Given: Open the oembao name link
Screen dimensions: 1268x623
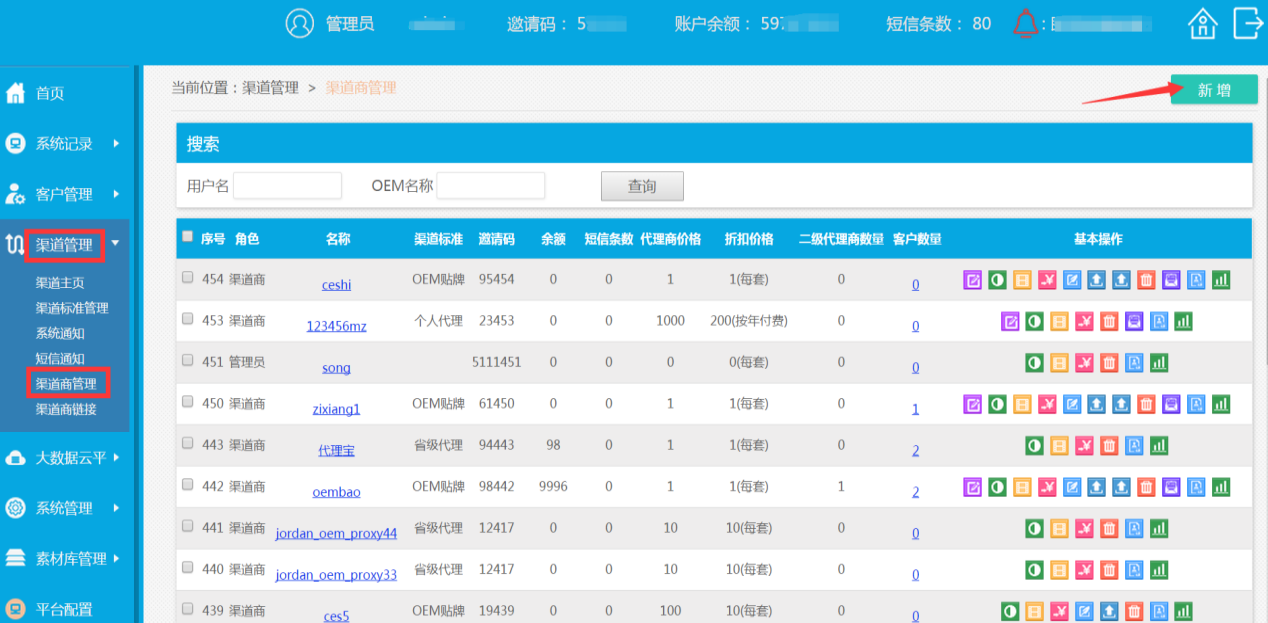Looking at the screenshot, I should (336, 492).
